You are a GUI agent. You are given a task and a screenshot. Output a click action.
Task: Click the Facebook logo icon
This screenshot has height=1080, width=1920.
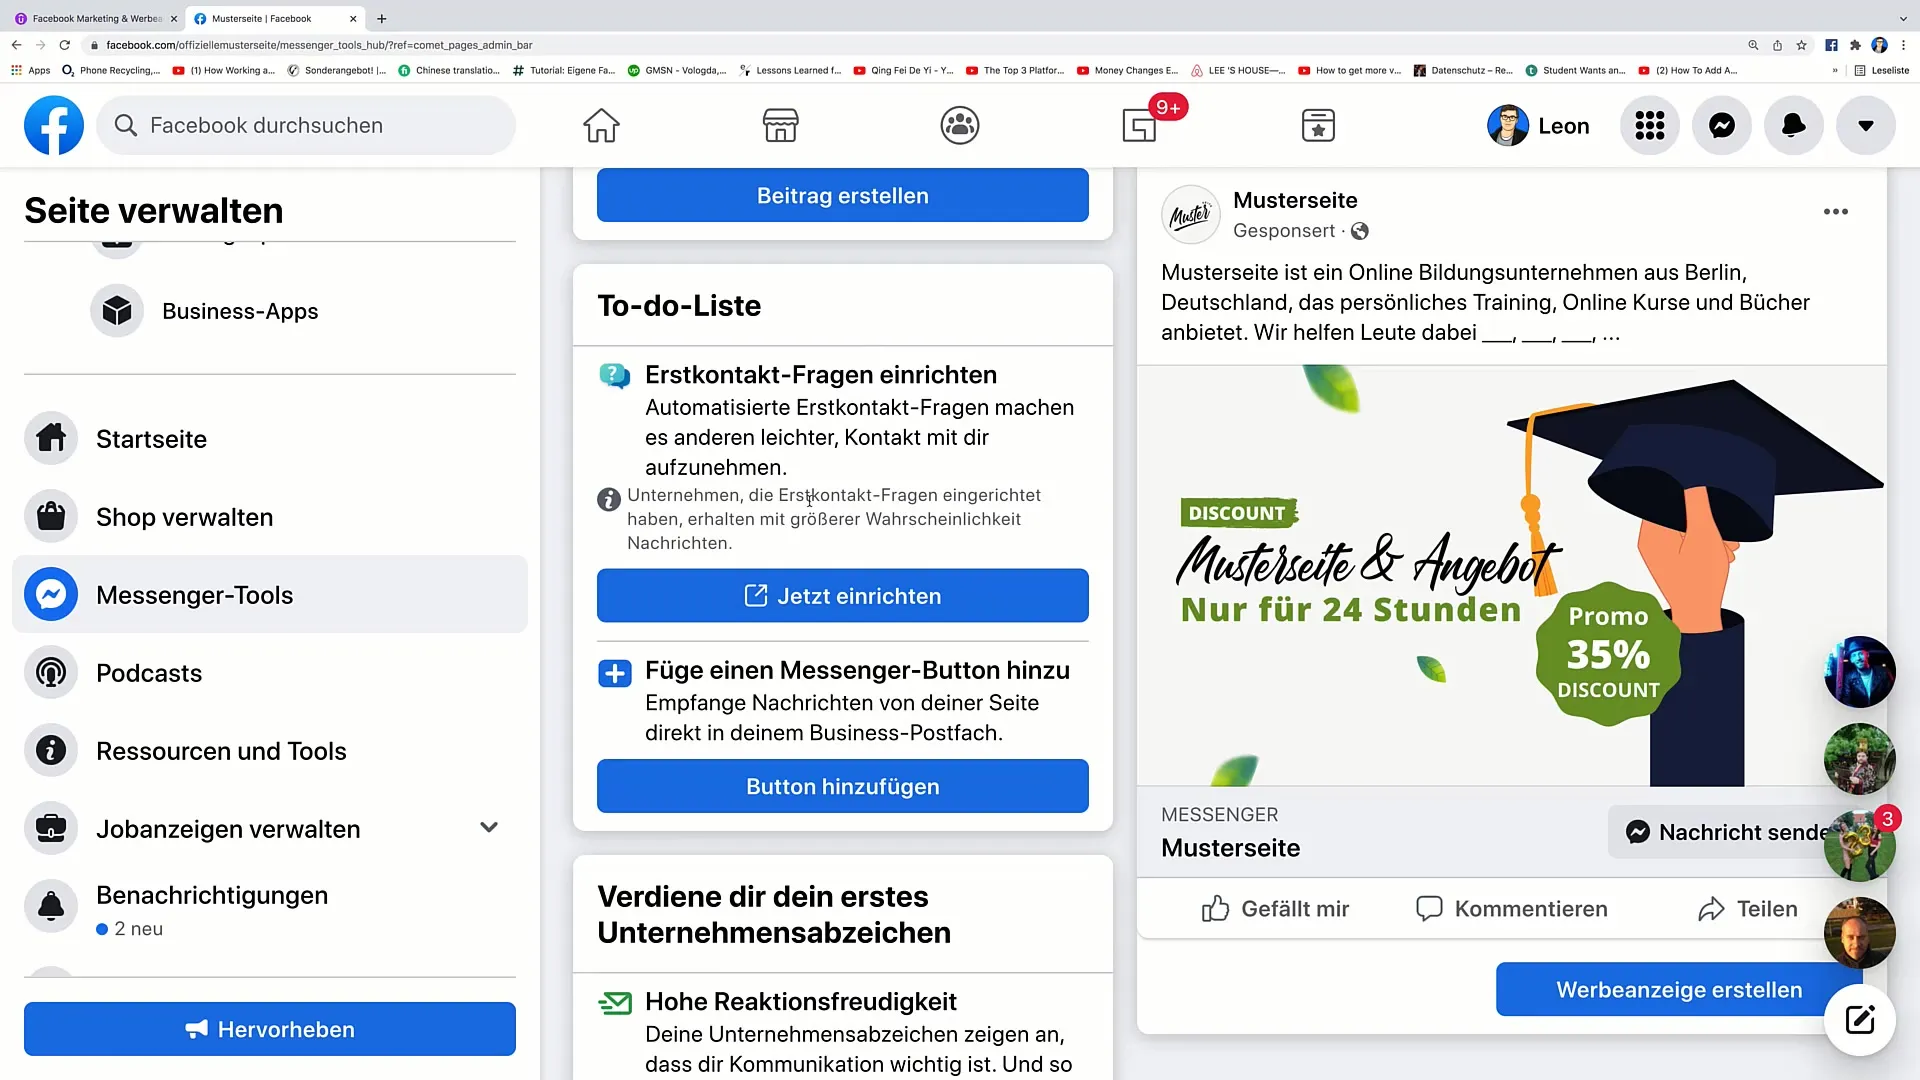(54, 125)
